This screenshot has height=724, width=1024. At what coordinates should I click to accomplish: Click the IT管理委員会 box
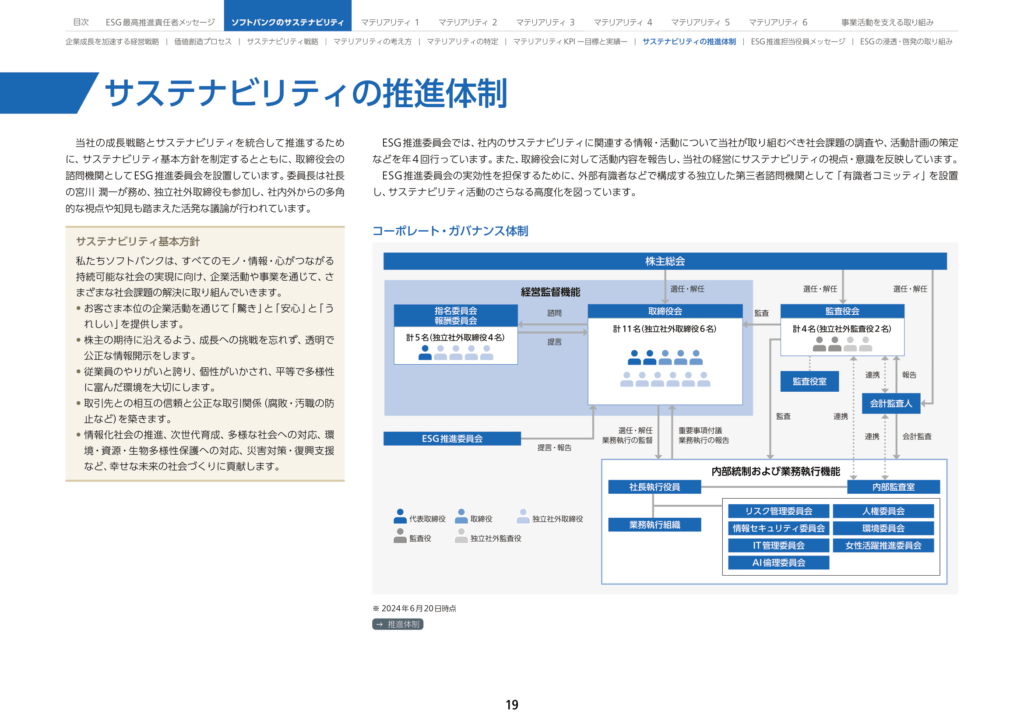coord(778,545)
